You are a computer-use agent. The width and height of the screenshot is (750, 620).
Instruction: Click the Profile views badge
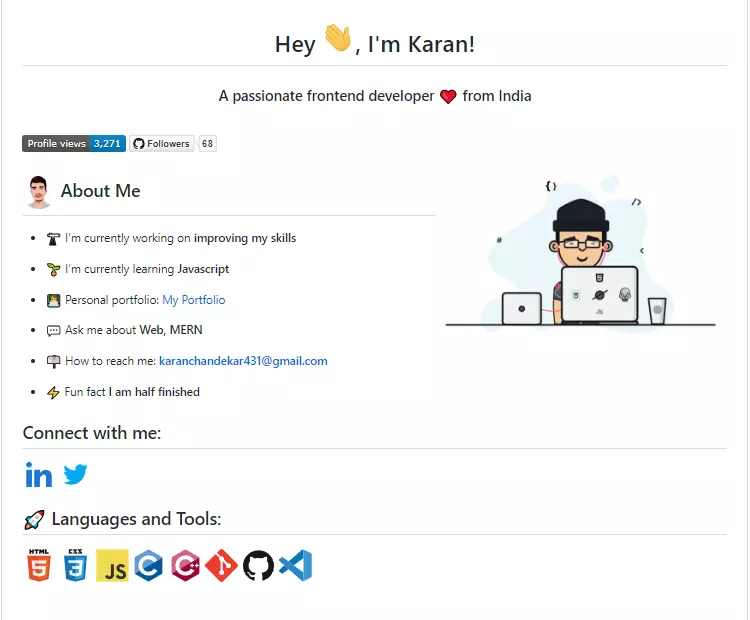tap(74, 144)
